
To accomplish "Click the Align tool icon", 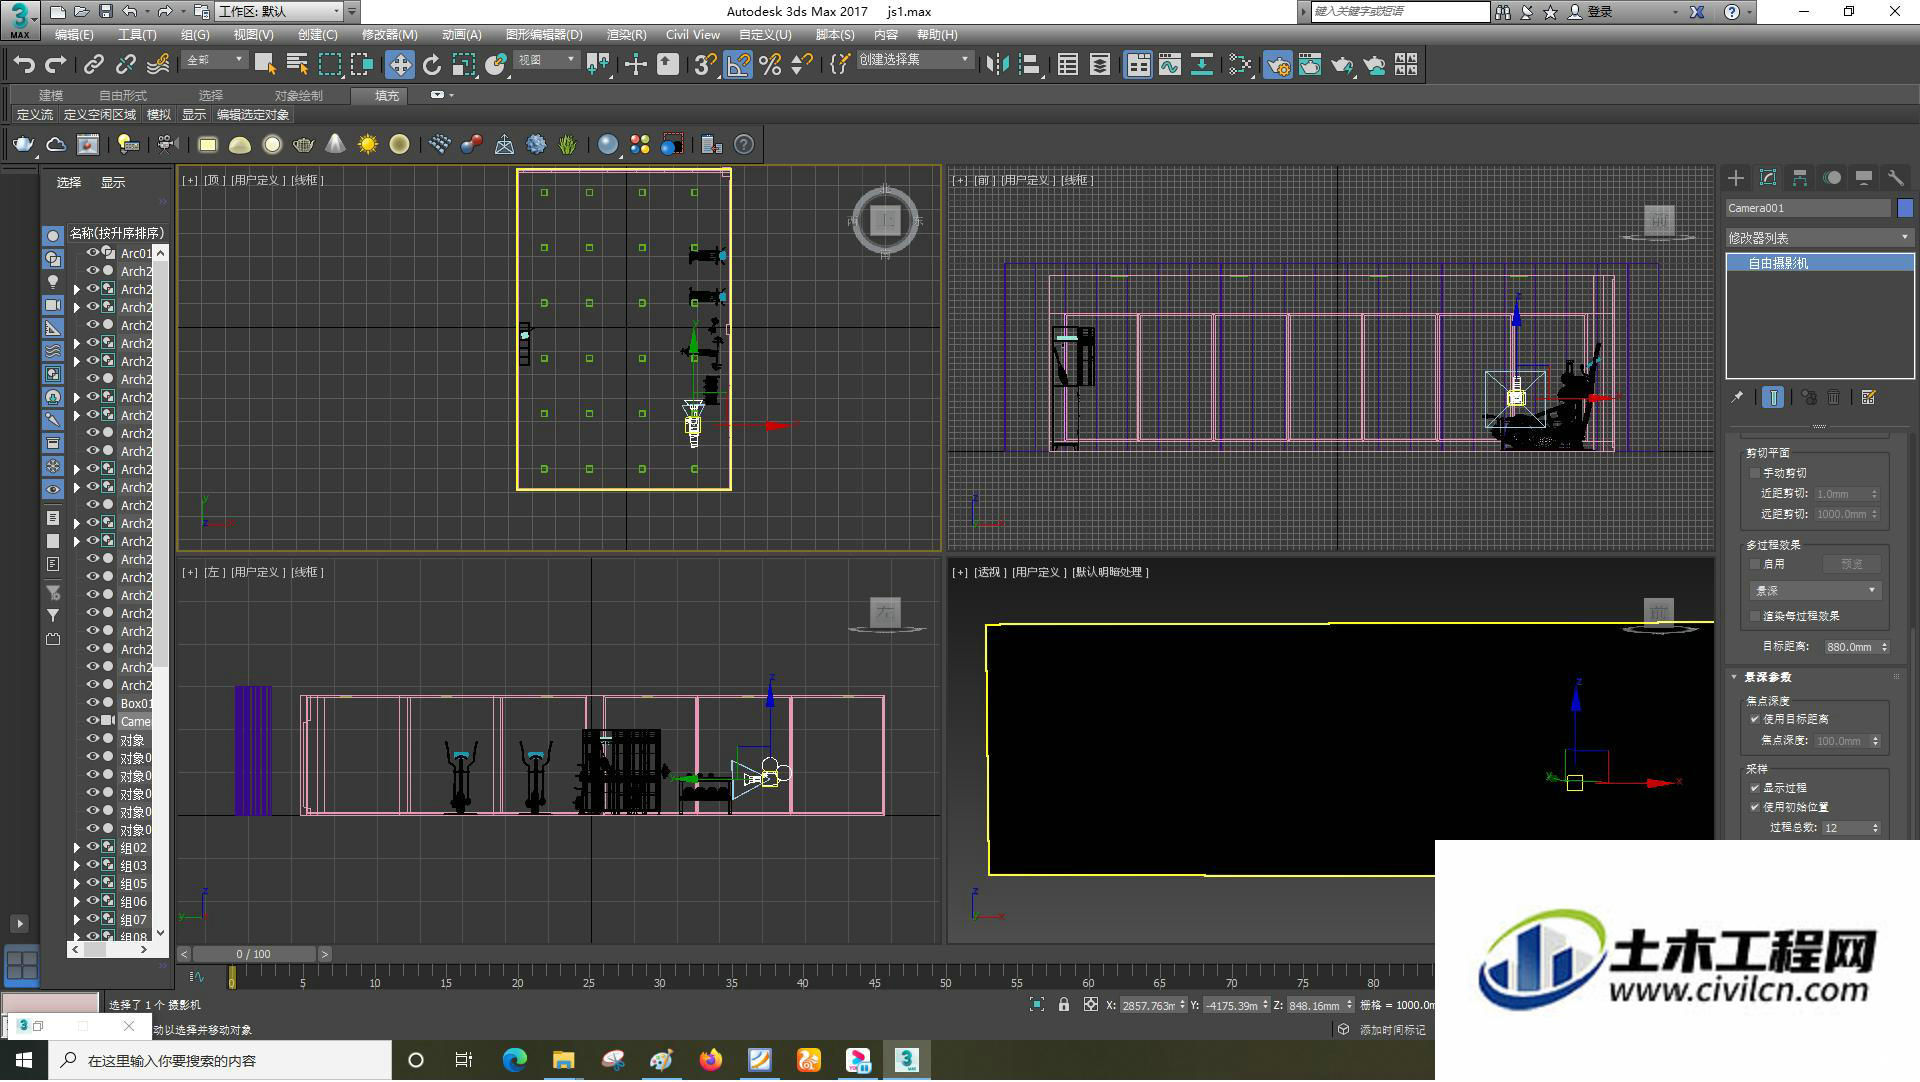I will coord(1029,65).
